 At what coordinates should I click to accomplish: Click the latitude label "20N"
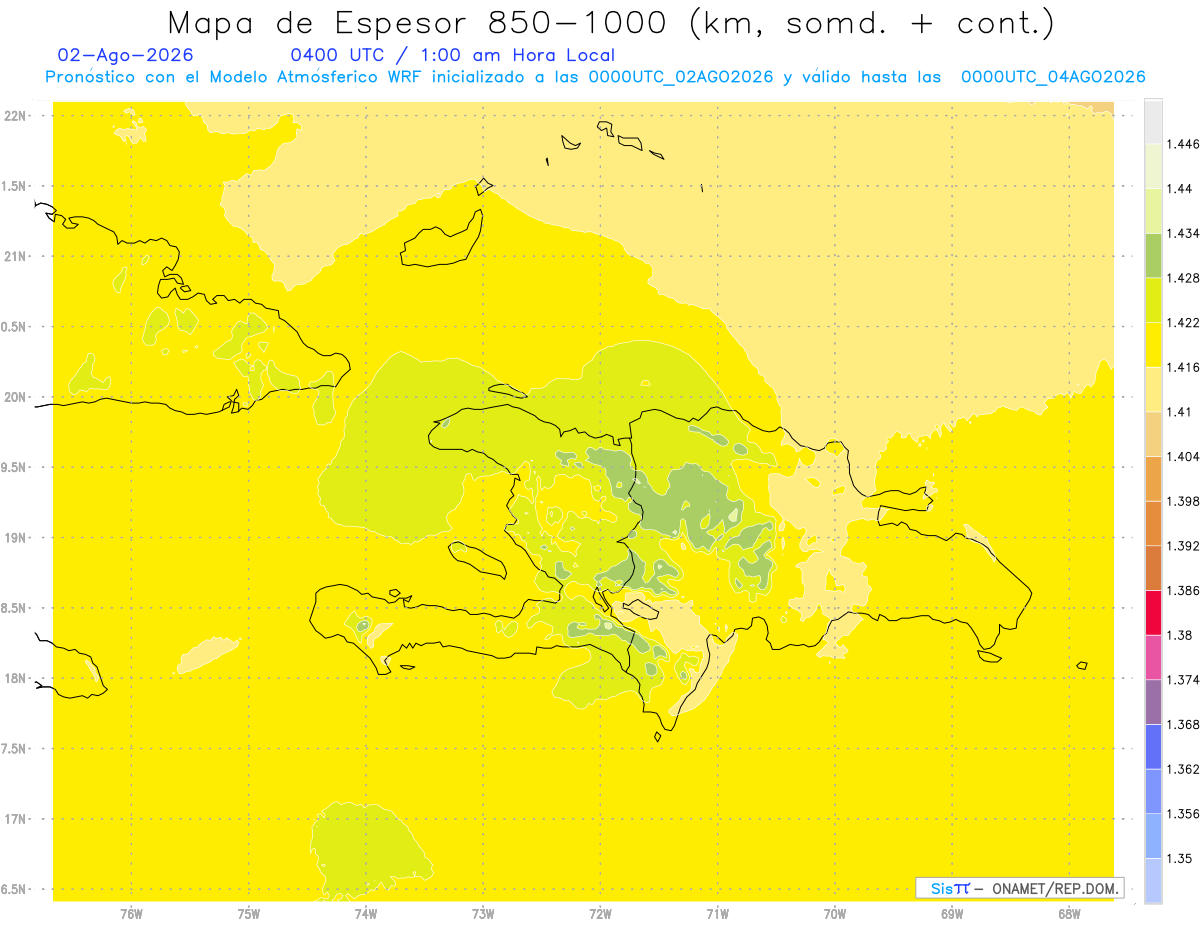[15, 397]
